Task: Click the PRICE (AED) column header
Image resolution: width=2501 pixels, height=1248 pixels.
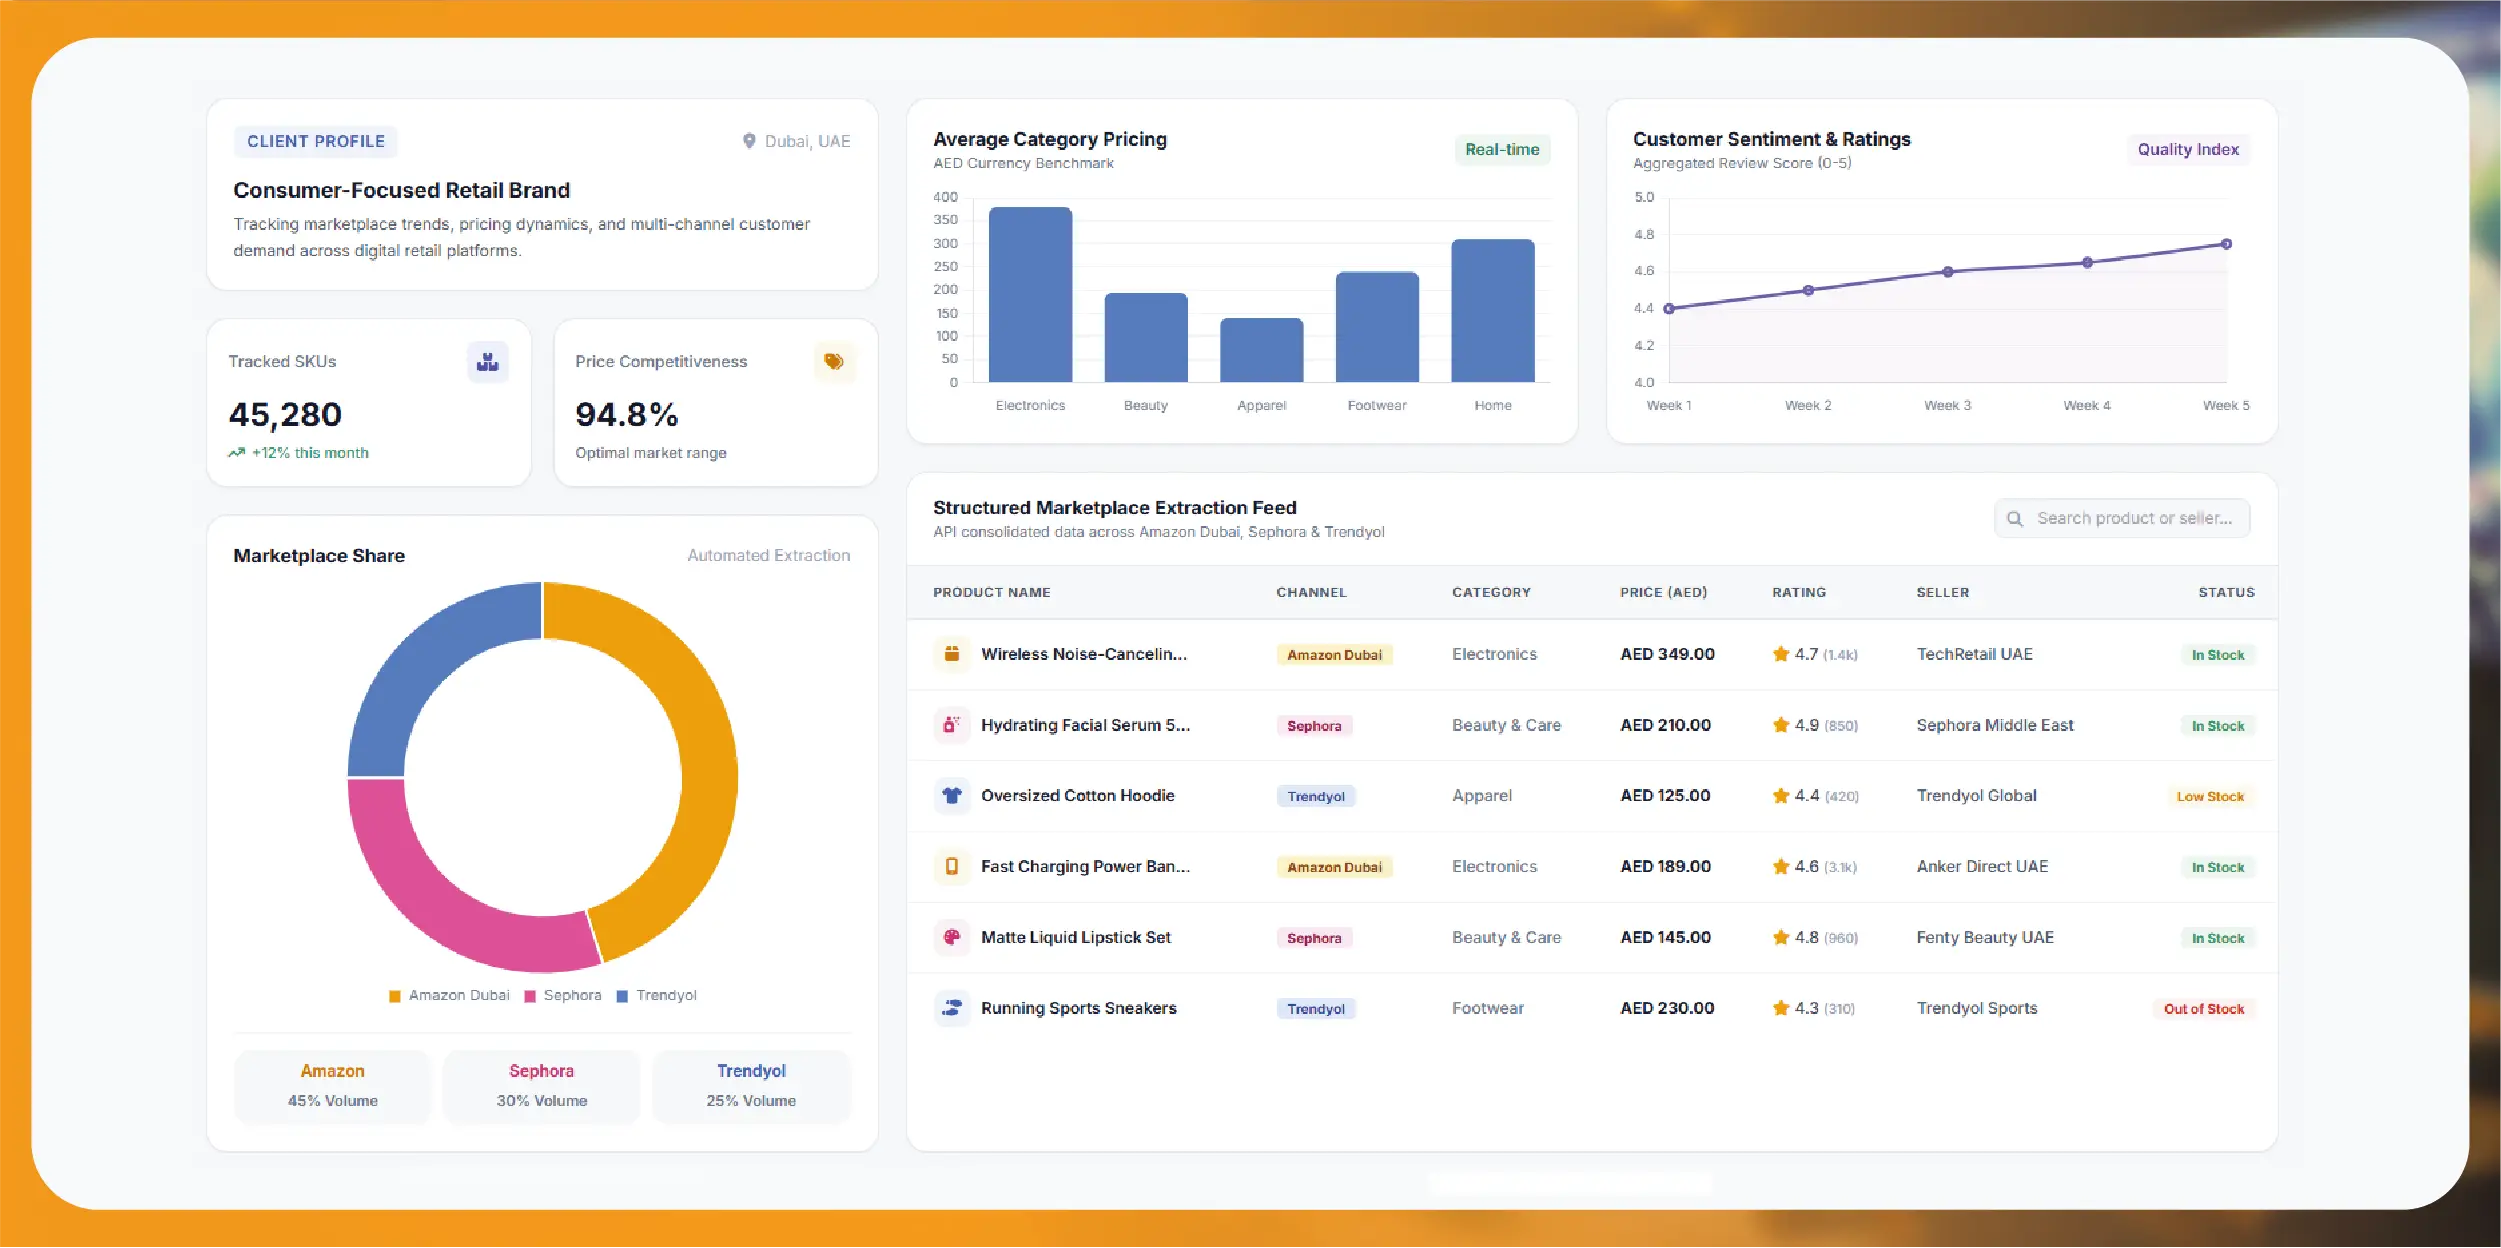Action: pos(1664,593)
